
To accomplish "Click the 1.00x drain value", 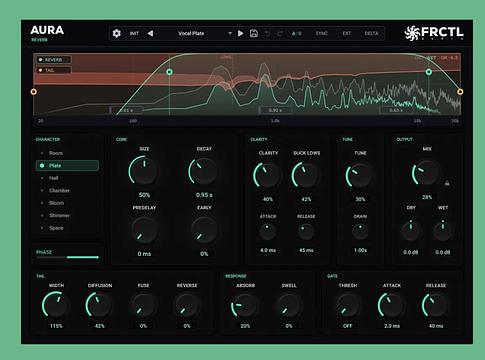I will tap(360, 250).
